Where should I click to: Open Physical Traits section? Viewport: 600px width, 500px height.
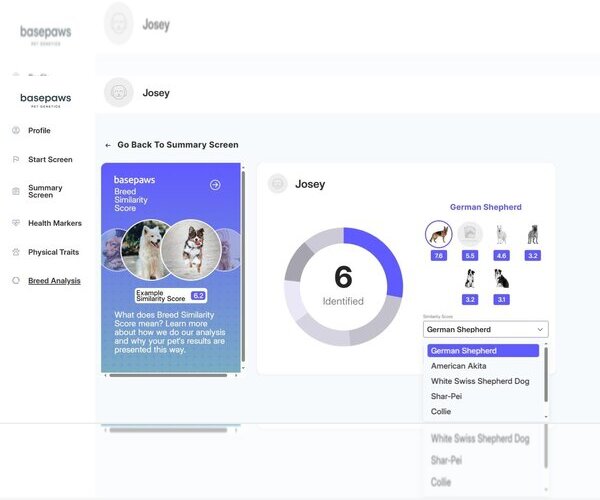(x=54, y=252)
